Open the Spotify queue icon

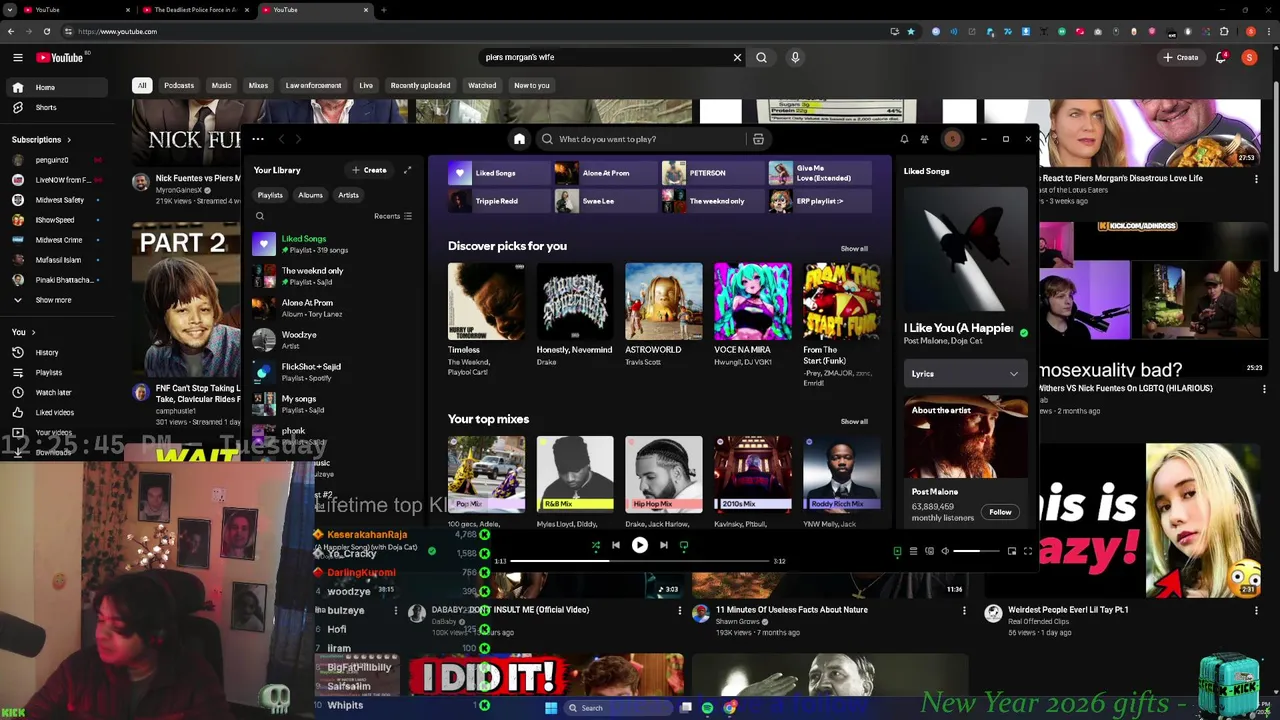click(x=913, y=551)
